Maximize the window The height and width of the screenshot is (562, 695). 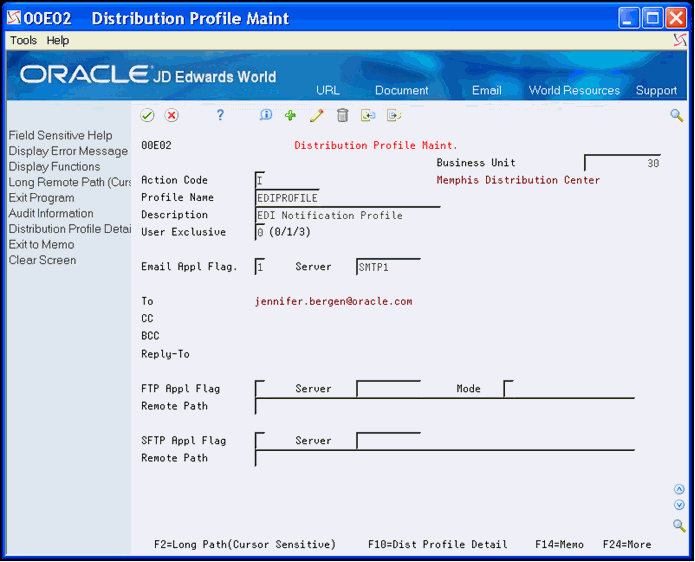coord(652,18)
